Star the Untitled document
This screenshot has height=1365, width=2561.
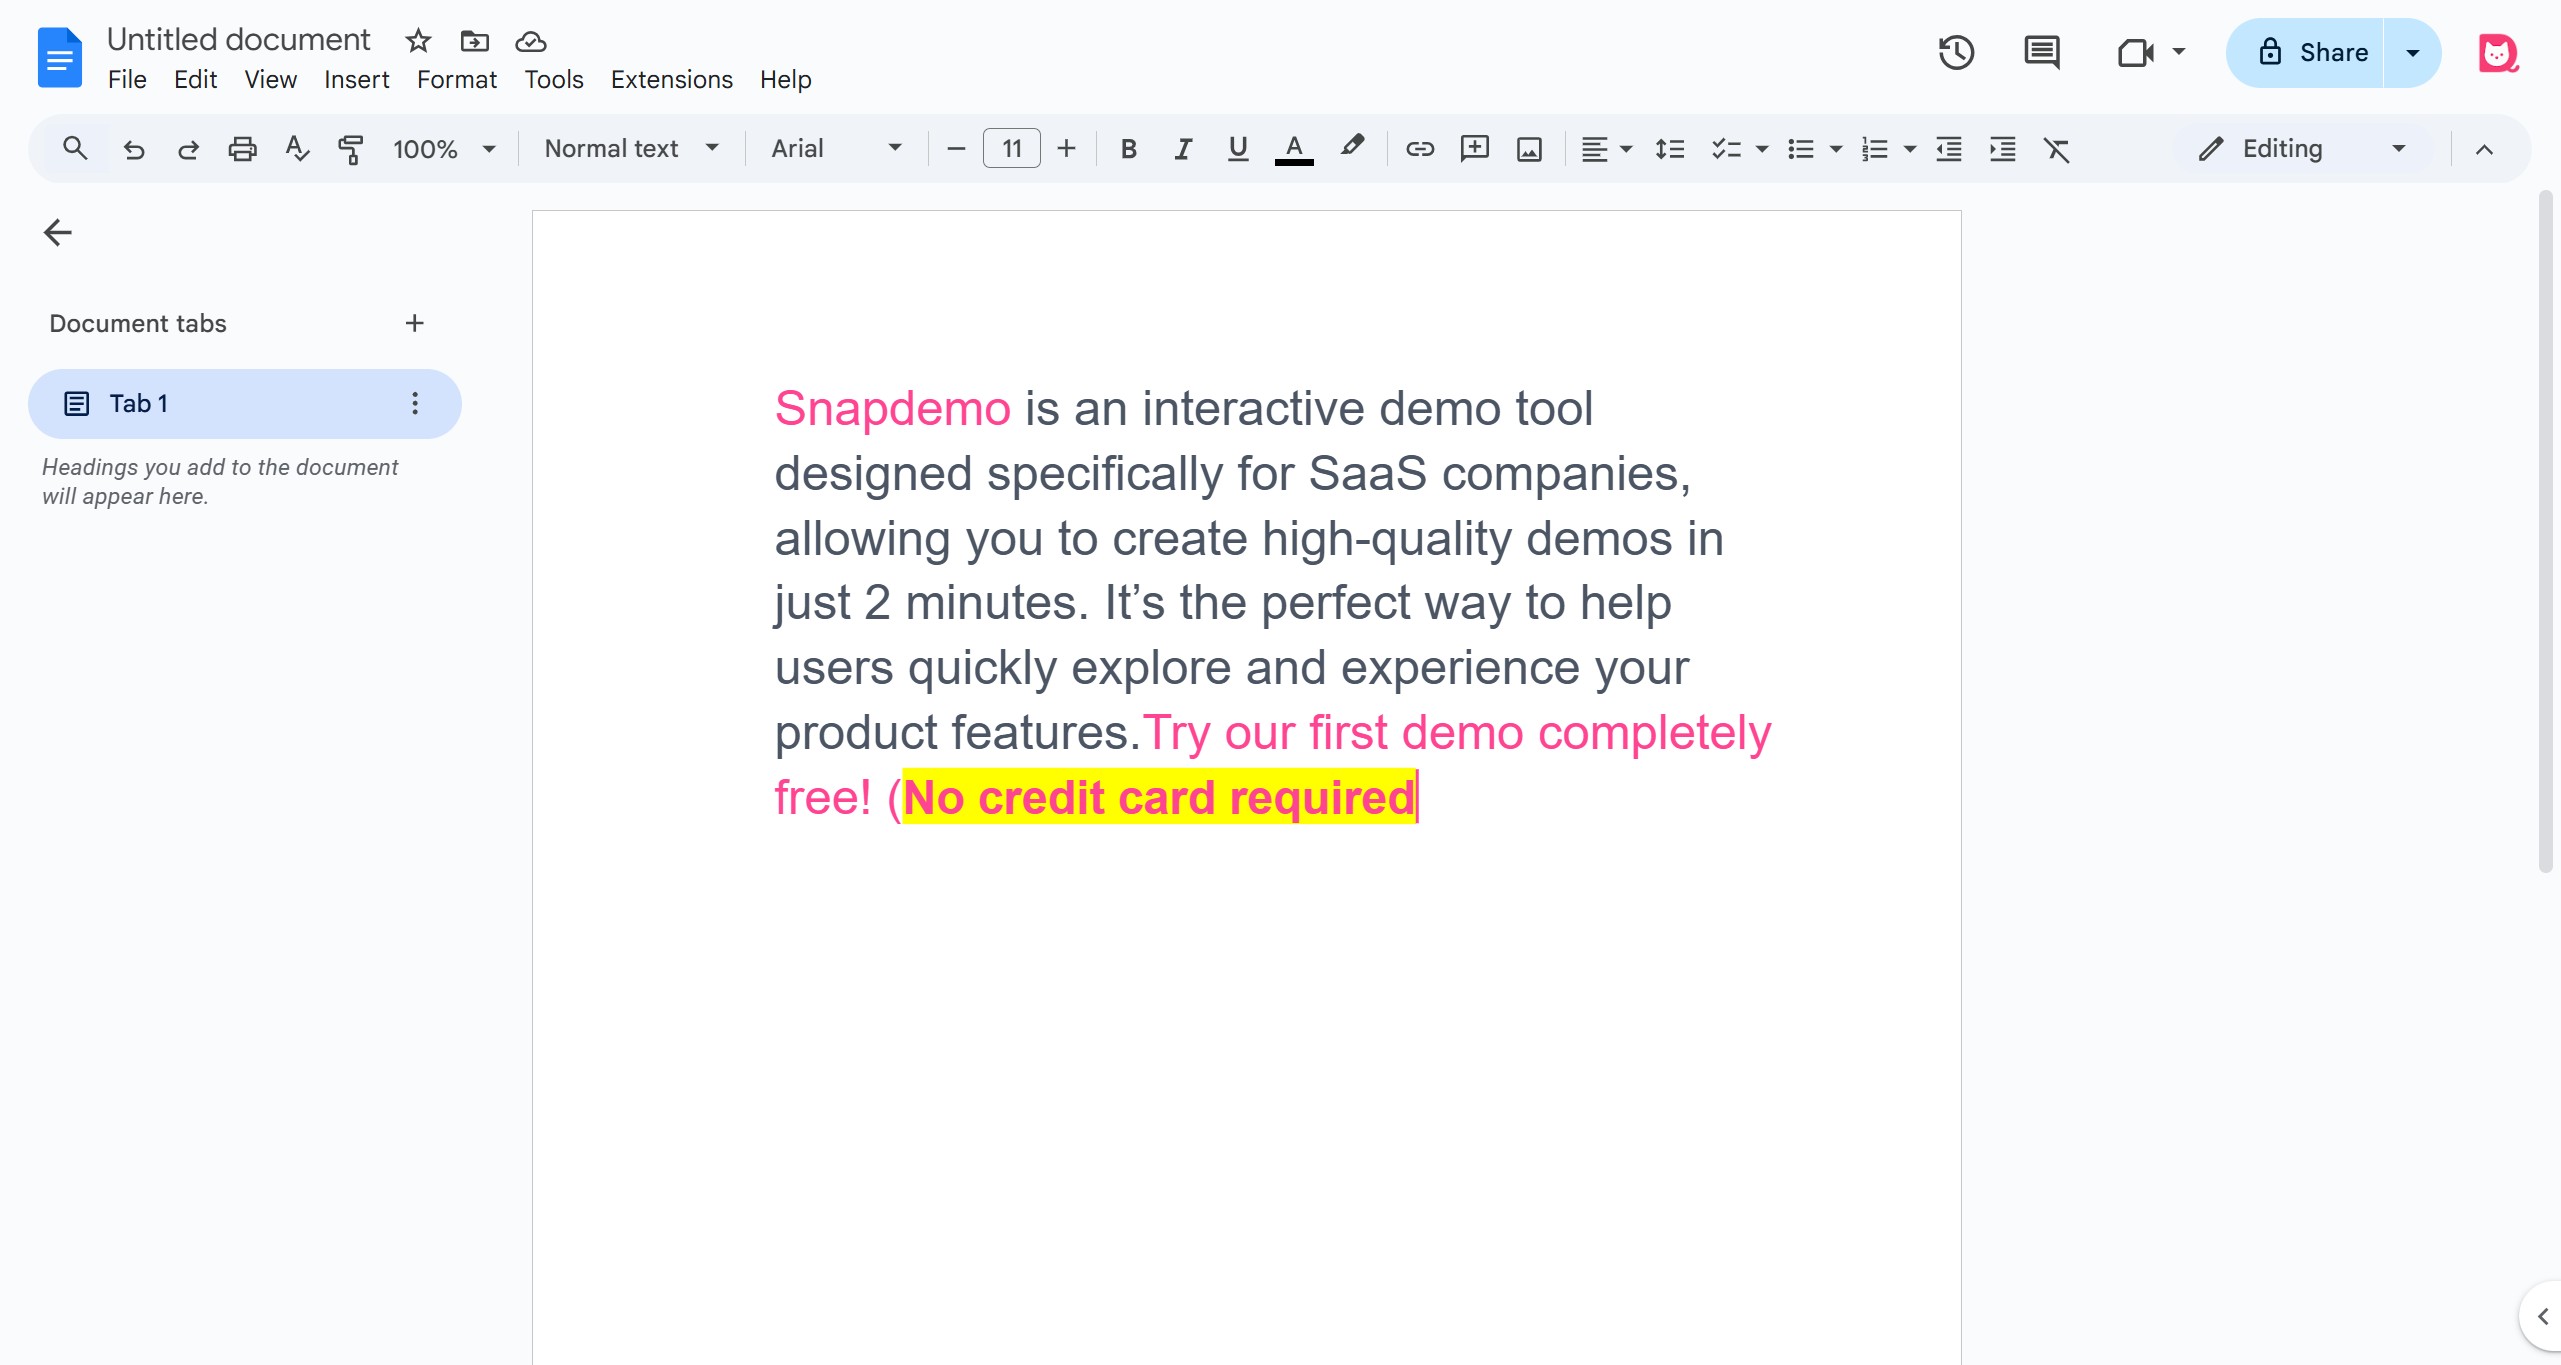(x=418, y=41)
